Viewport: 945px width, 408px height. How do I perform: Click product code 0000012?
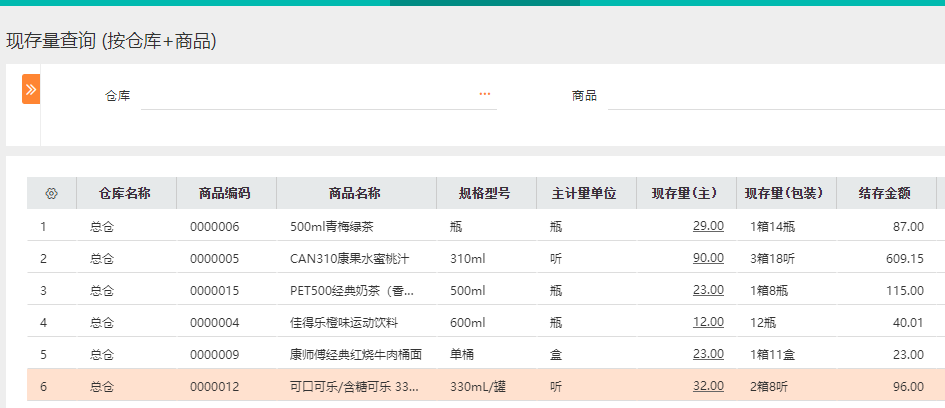tap(215, 387)
